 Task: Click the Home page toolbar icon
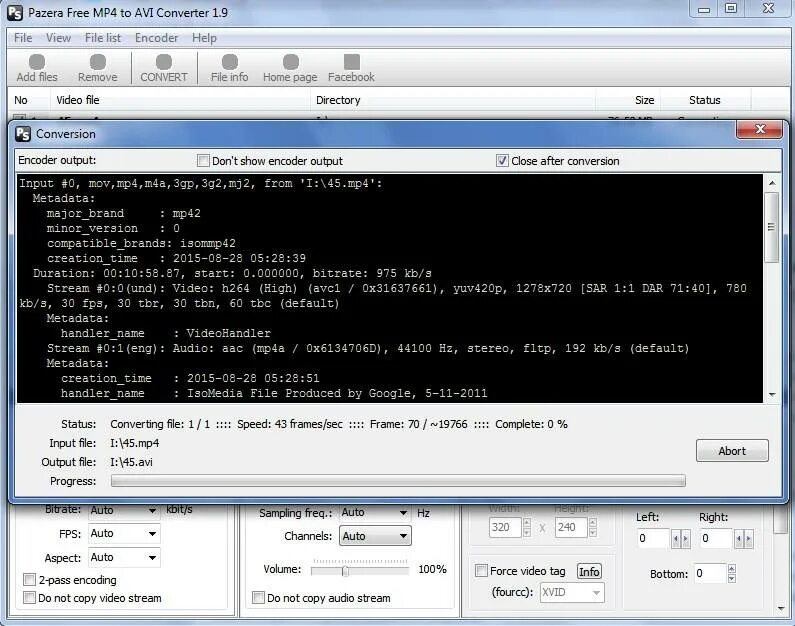tap(290, 68)
